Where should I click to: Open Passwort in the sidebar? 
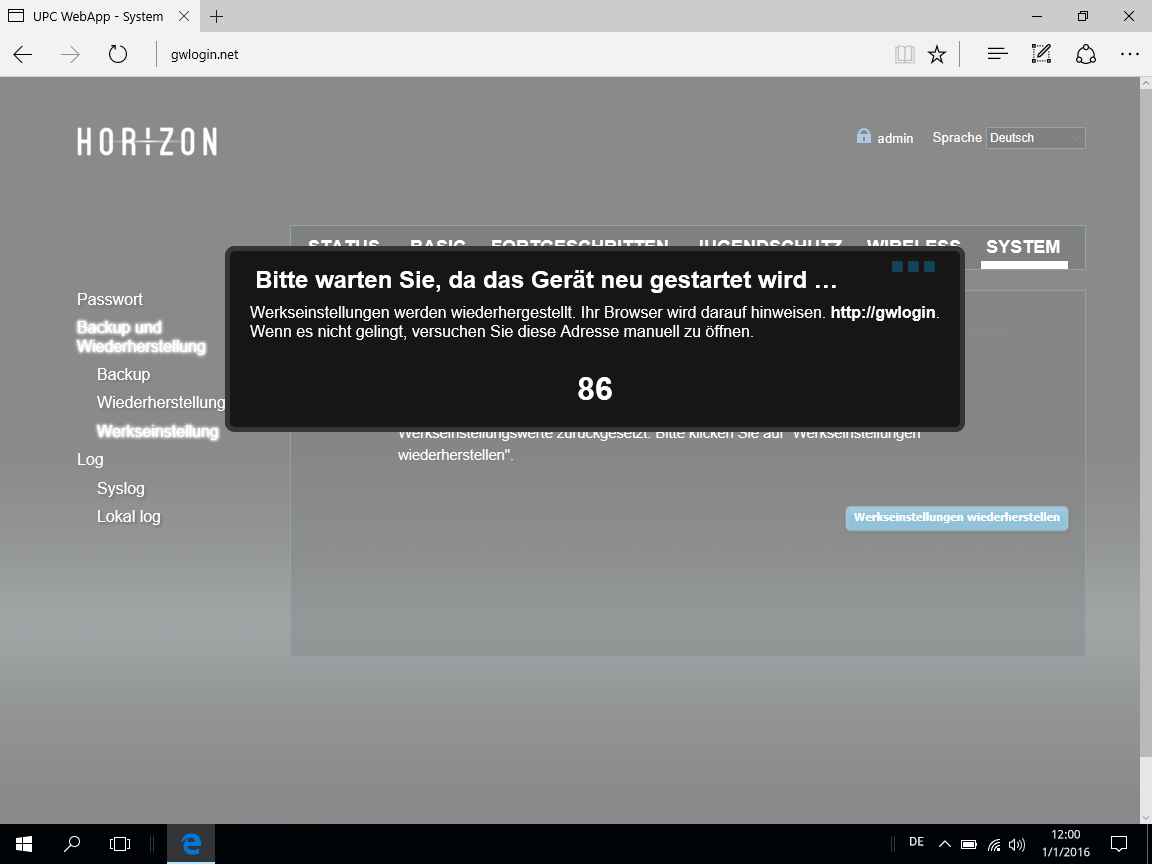(x=110, y=299)
